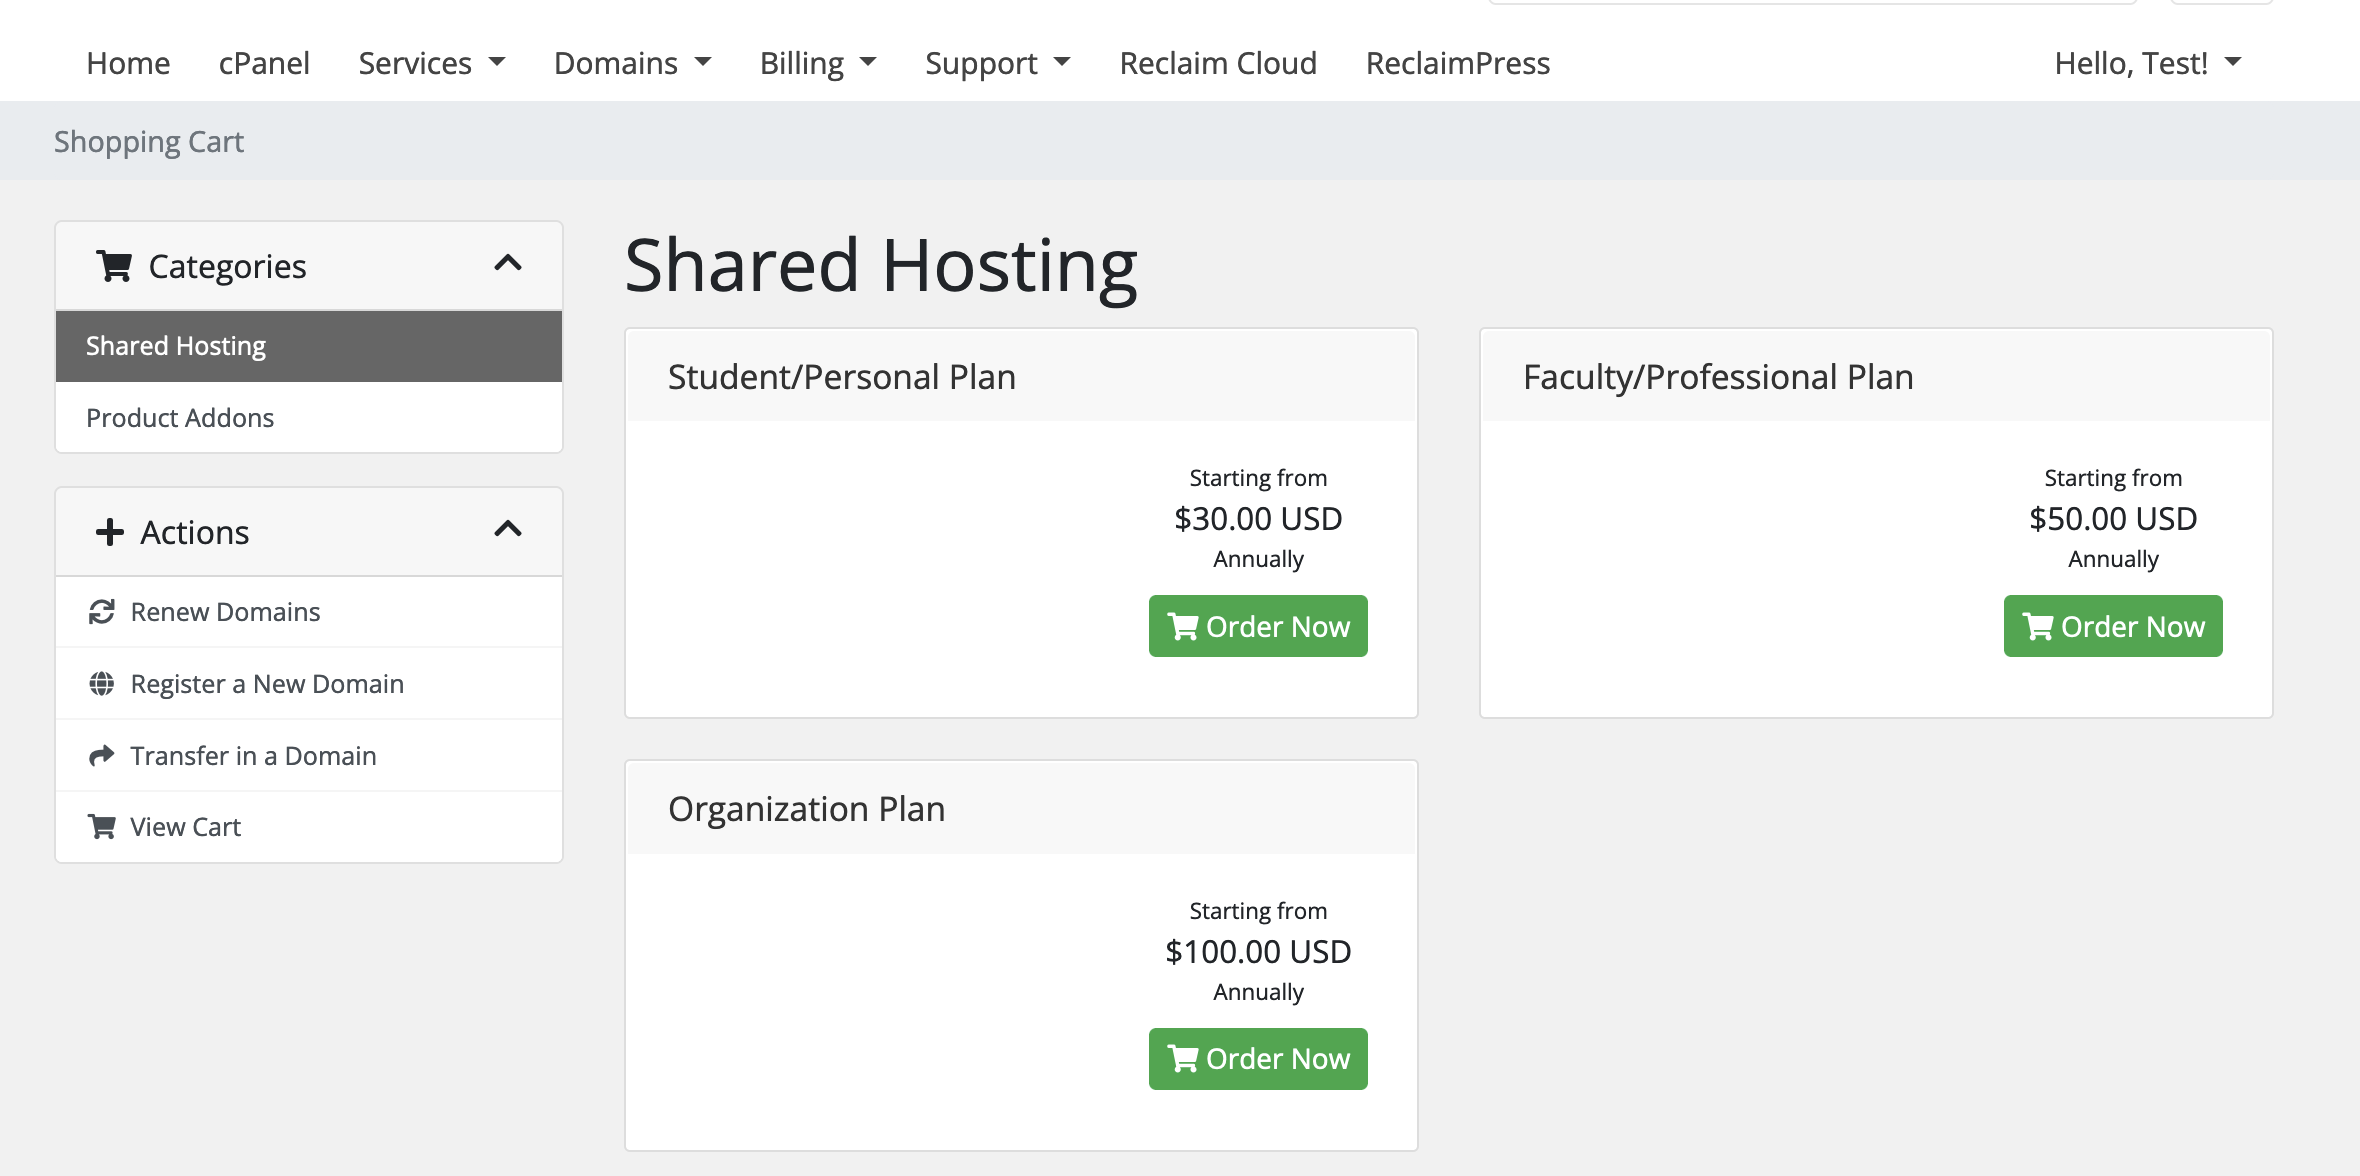Go to the Home page
This screenshot has width=2360, height=1176.
[128, 63]
